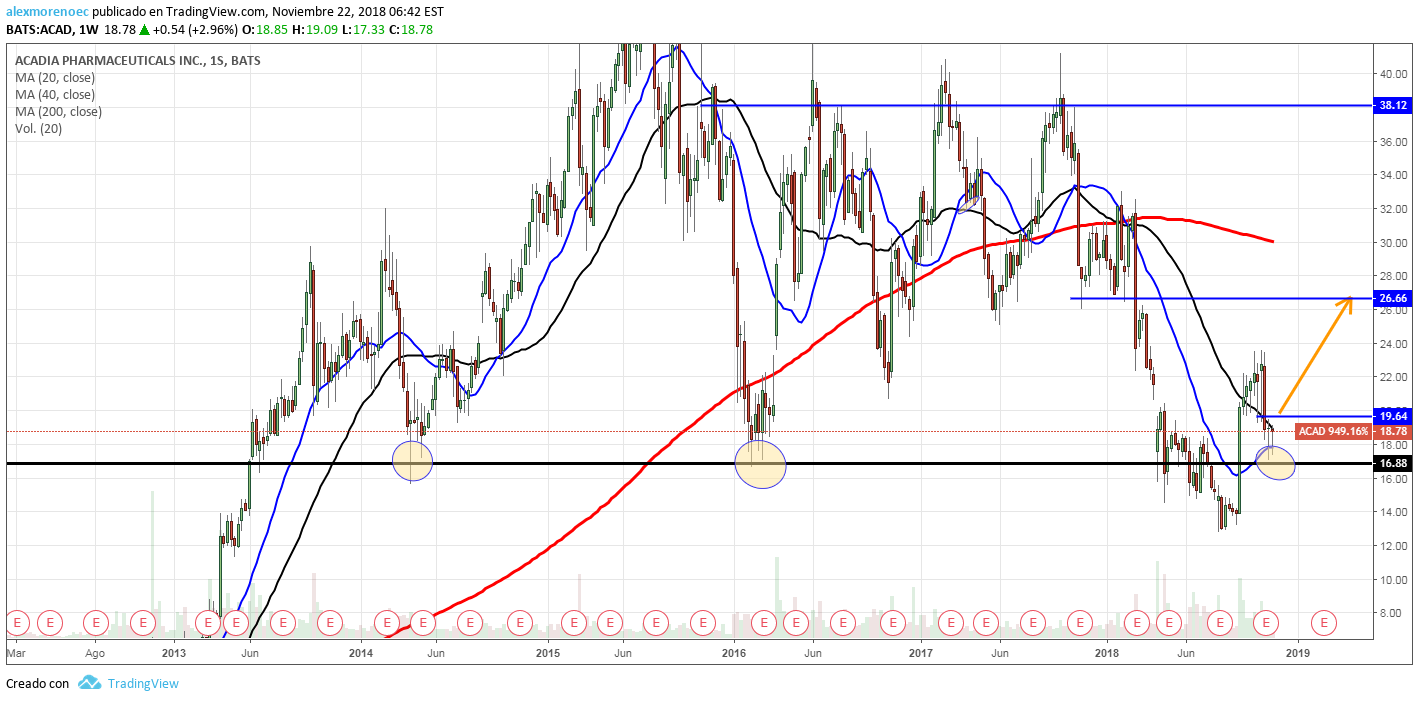
Task: Click the 26.66 blue price label
Action: click(x=1395, y=298)
